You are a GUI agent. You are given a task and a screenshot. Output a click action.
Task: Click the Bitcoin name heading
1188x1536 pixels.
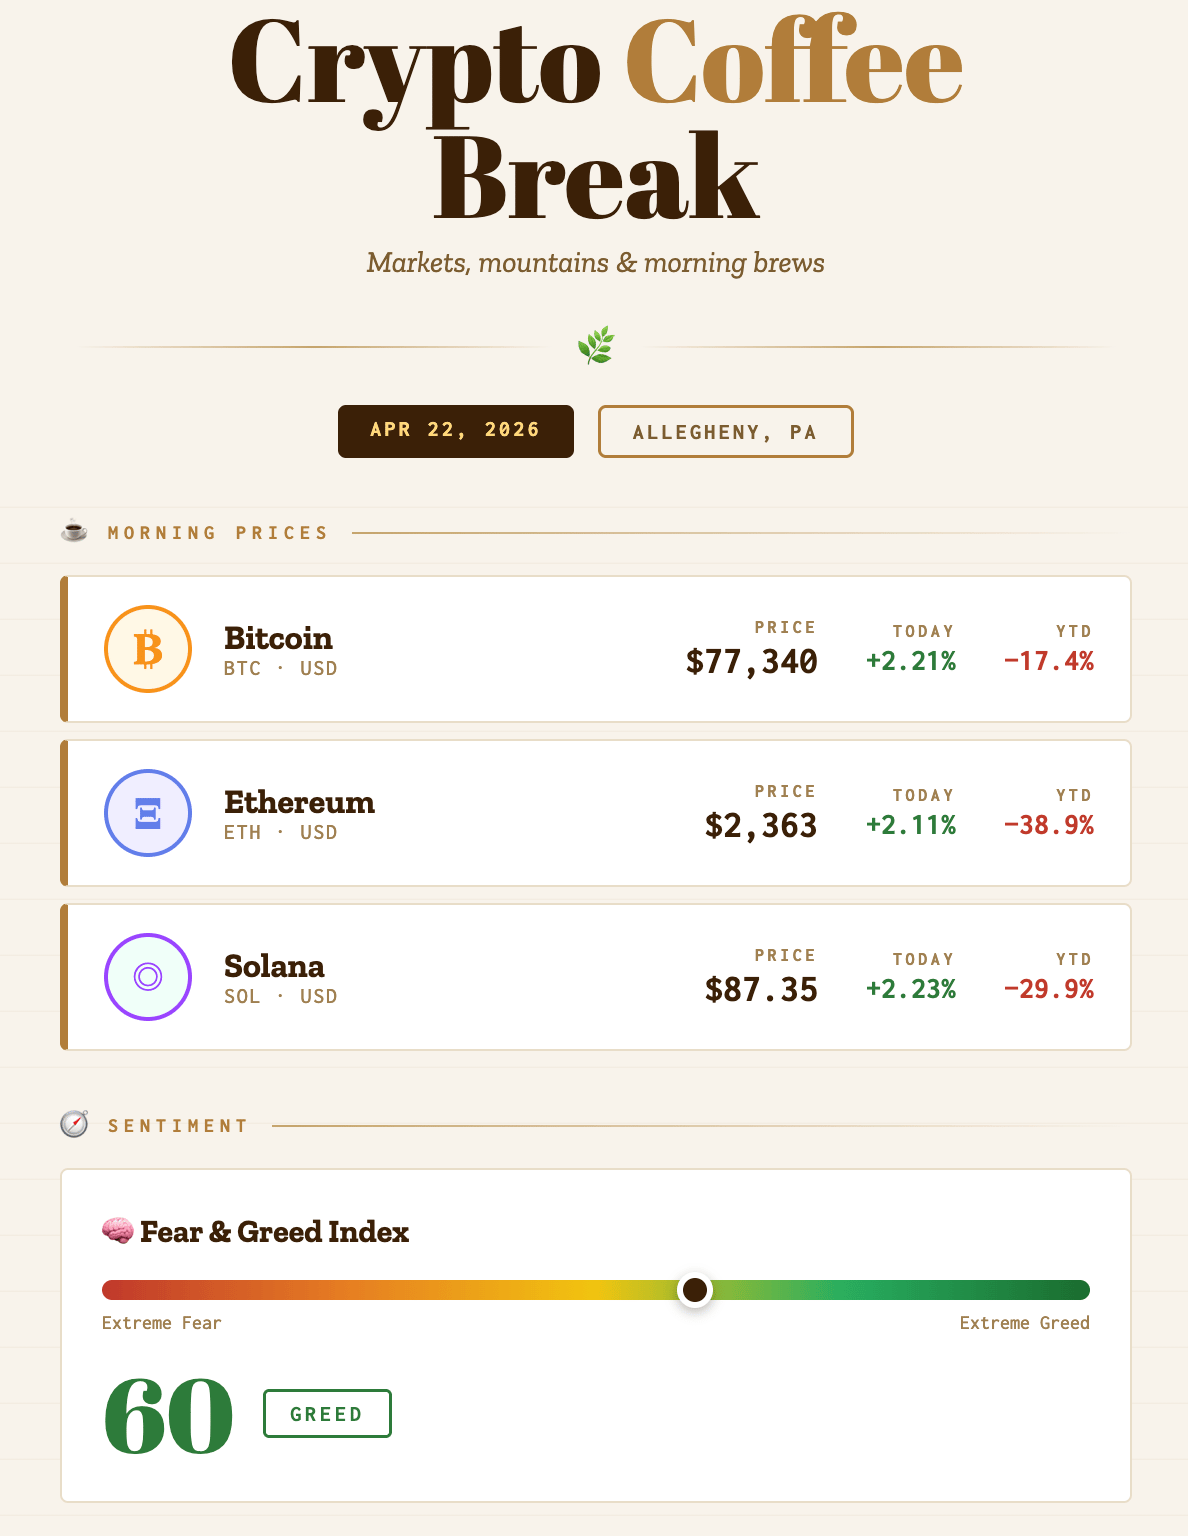pos(278,638)
